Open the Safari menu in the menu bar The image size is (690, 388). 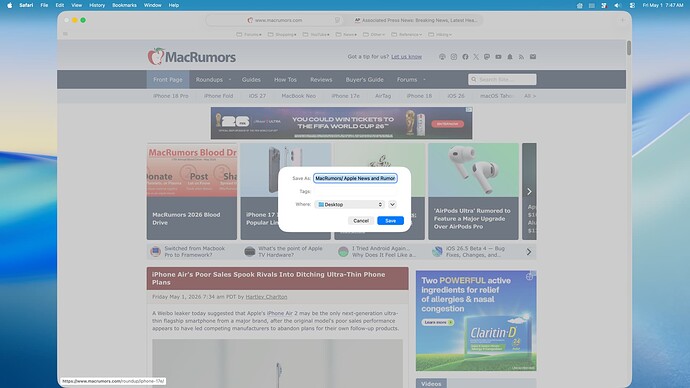pos(26,5)
